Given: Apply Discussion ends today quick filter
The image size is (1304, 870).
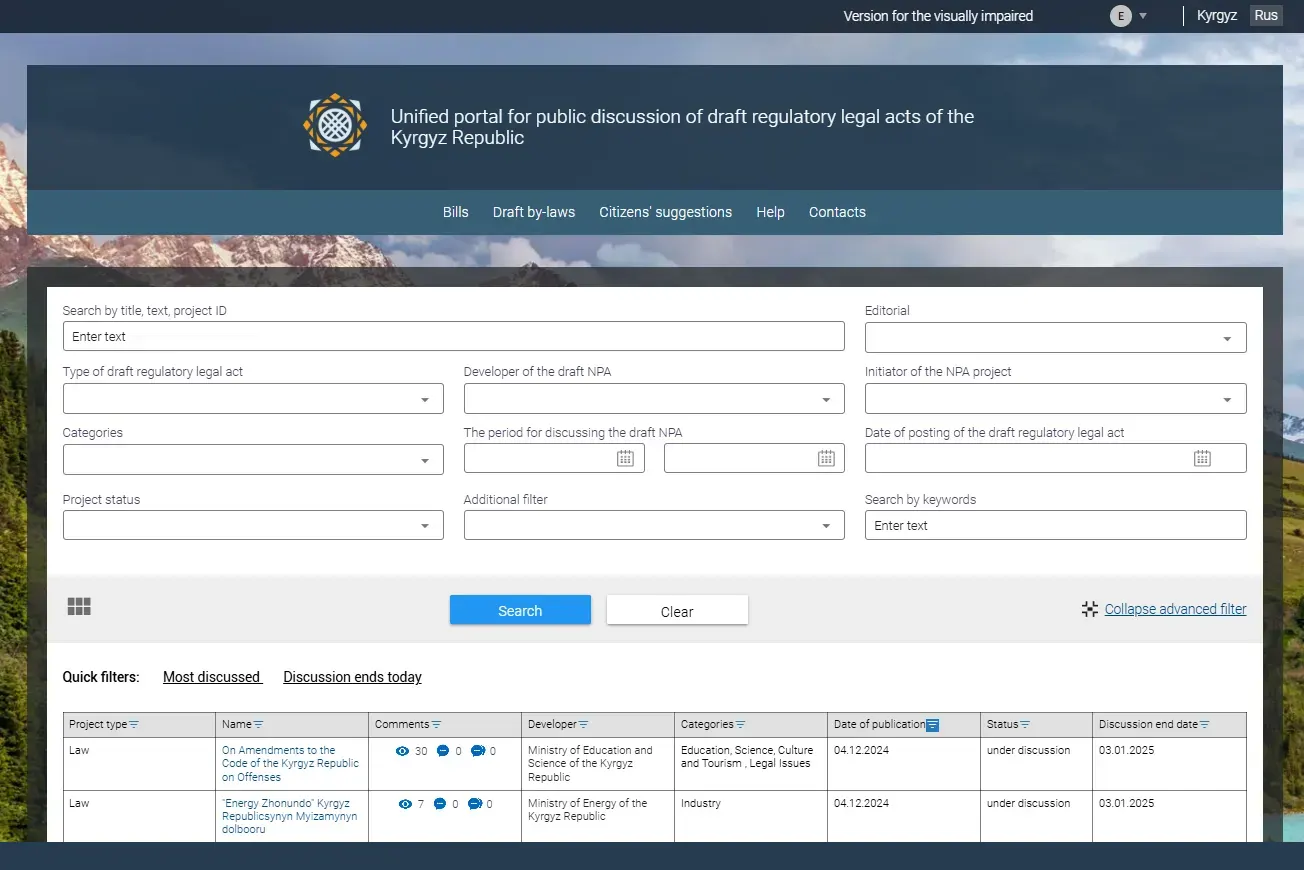Looking at the screenshot, I should point(353,677).
